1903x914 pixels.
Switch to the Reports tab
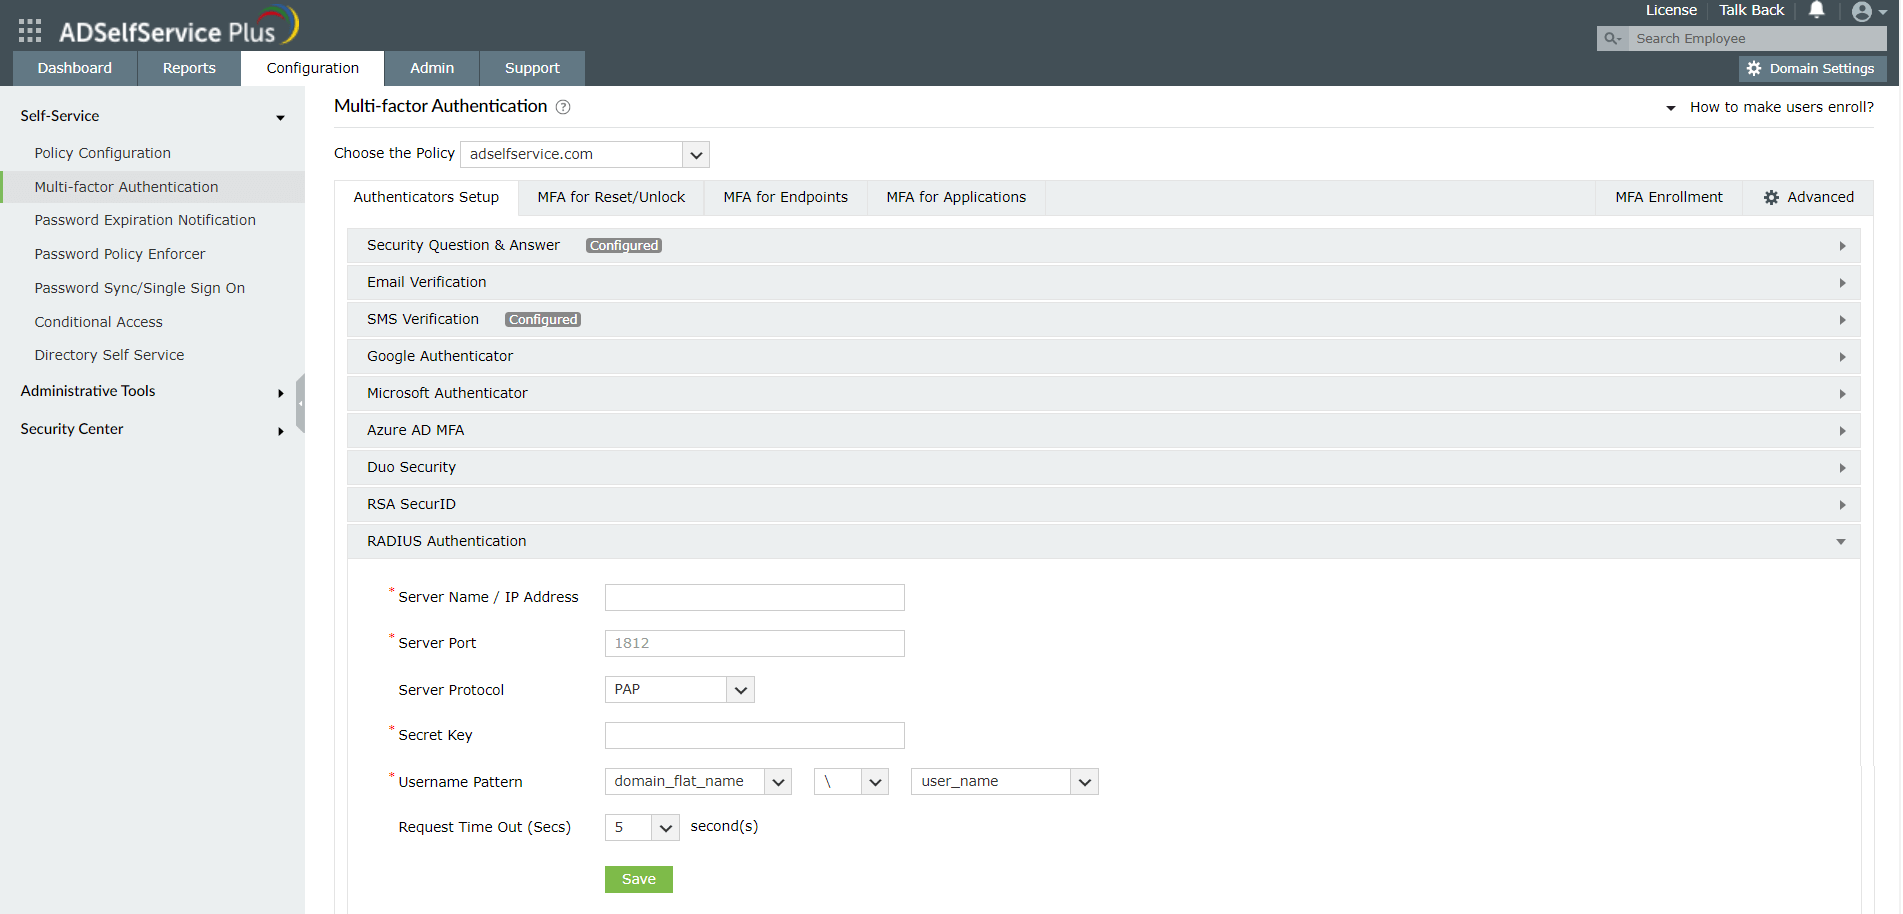coord(189,68)
